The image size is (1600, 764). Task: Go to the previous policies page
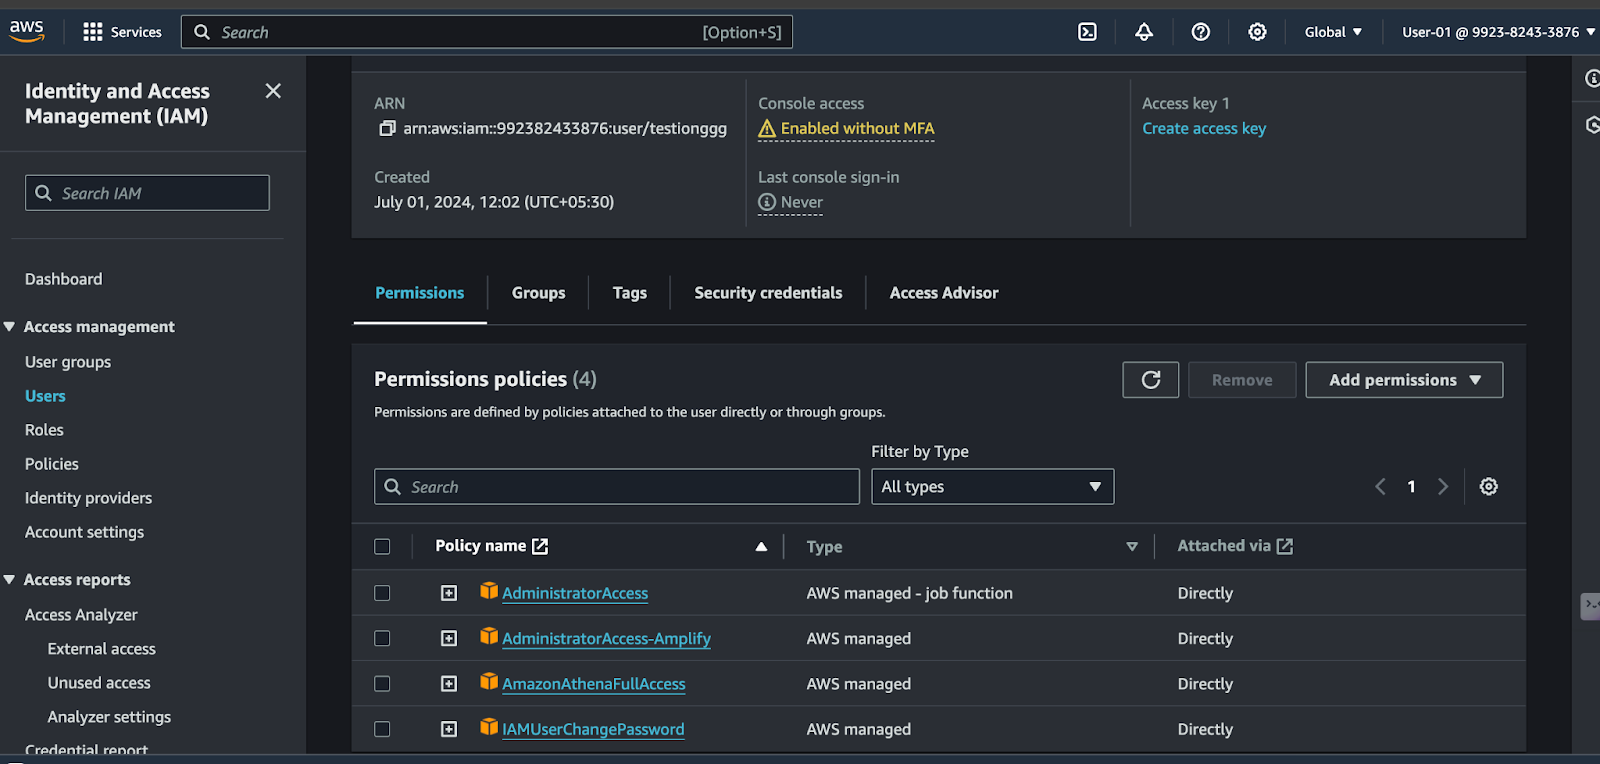(1380, 487)
